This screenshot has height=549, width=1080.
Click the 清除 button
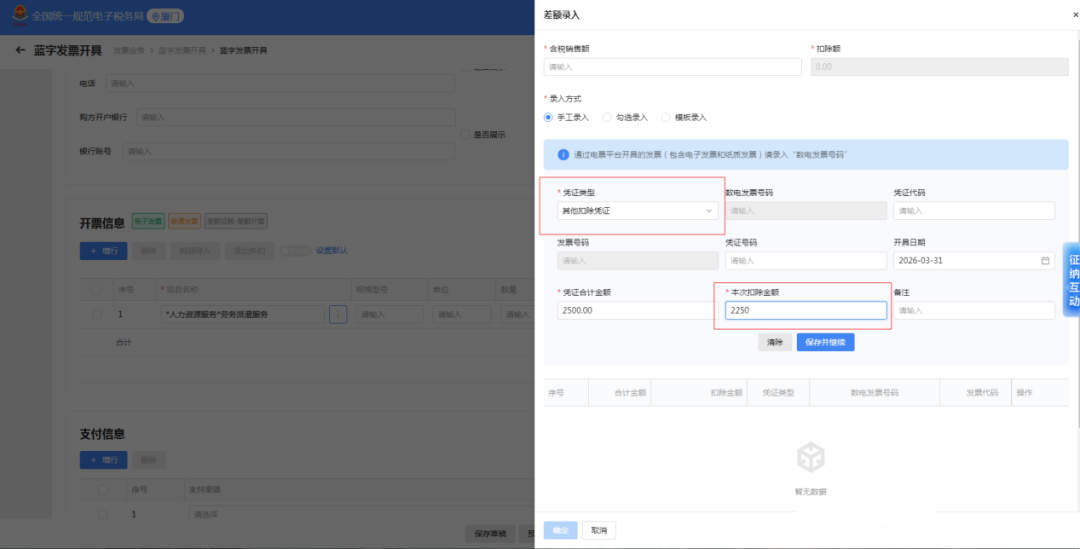click(775, 342)
